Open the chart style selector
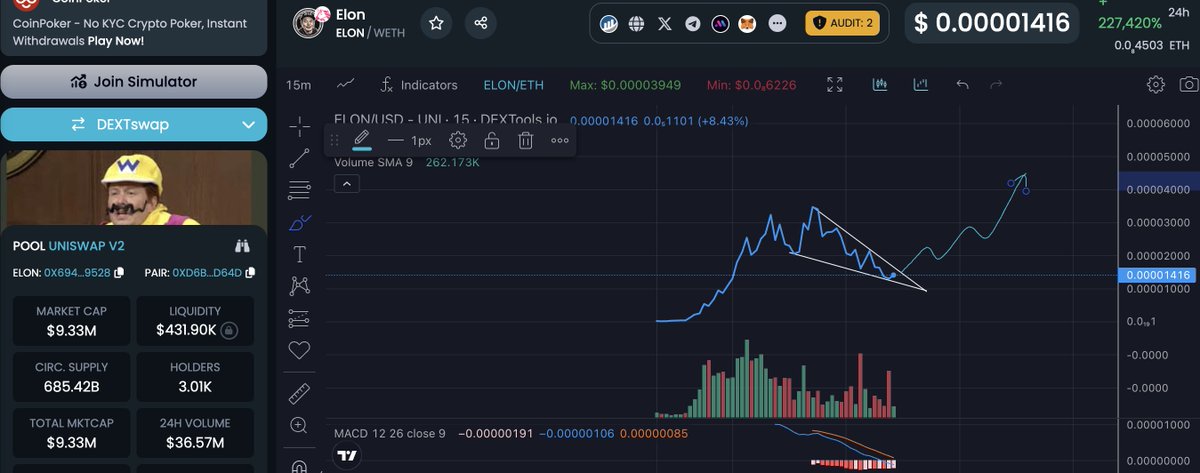This screenshot has width=1200, height=473. (346, 84)
